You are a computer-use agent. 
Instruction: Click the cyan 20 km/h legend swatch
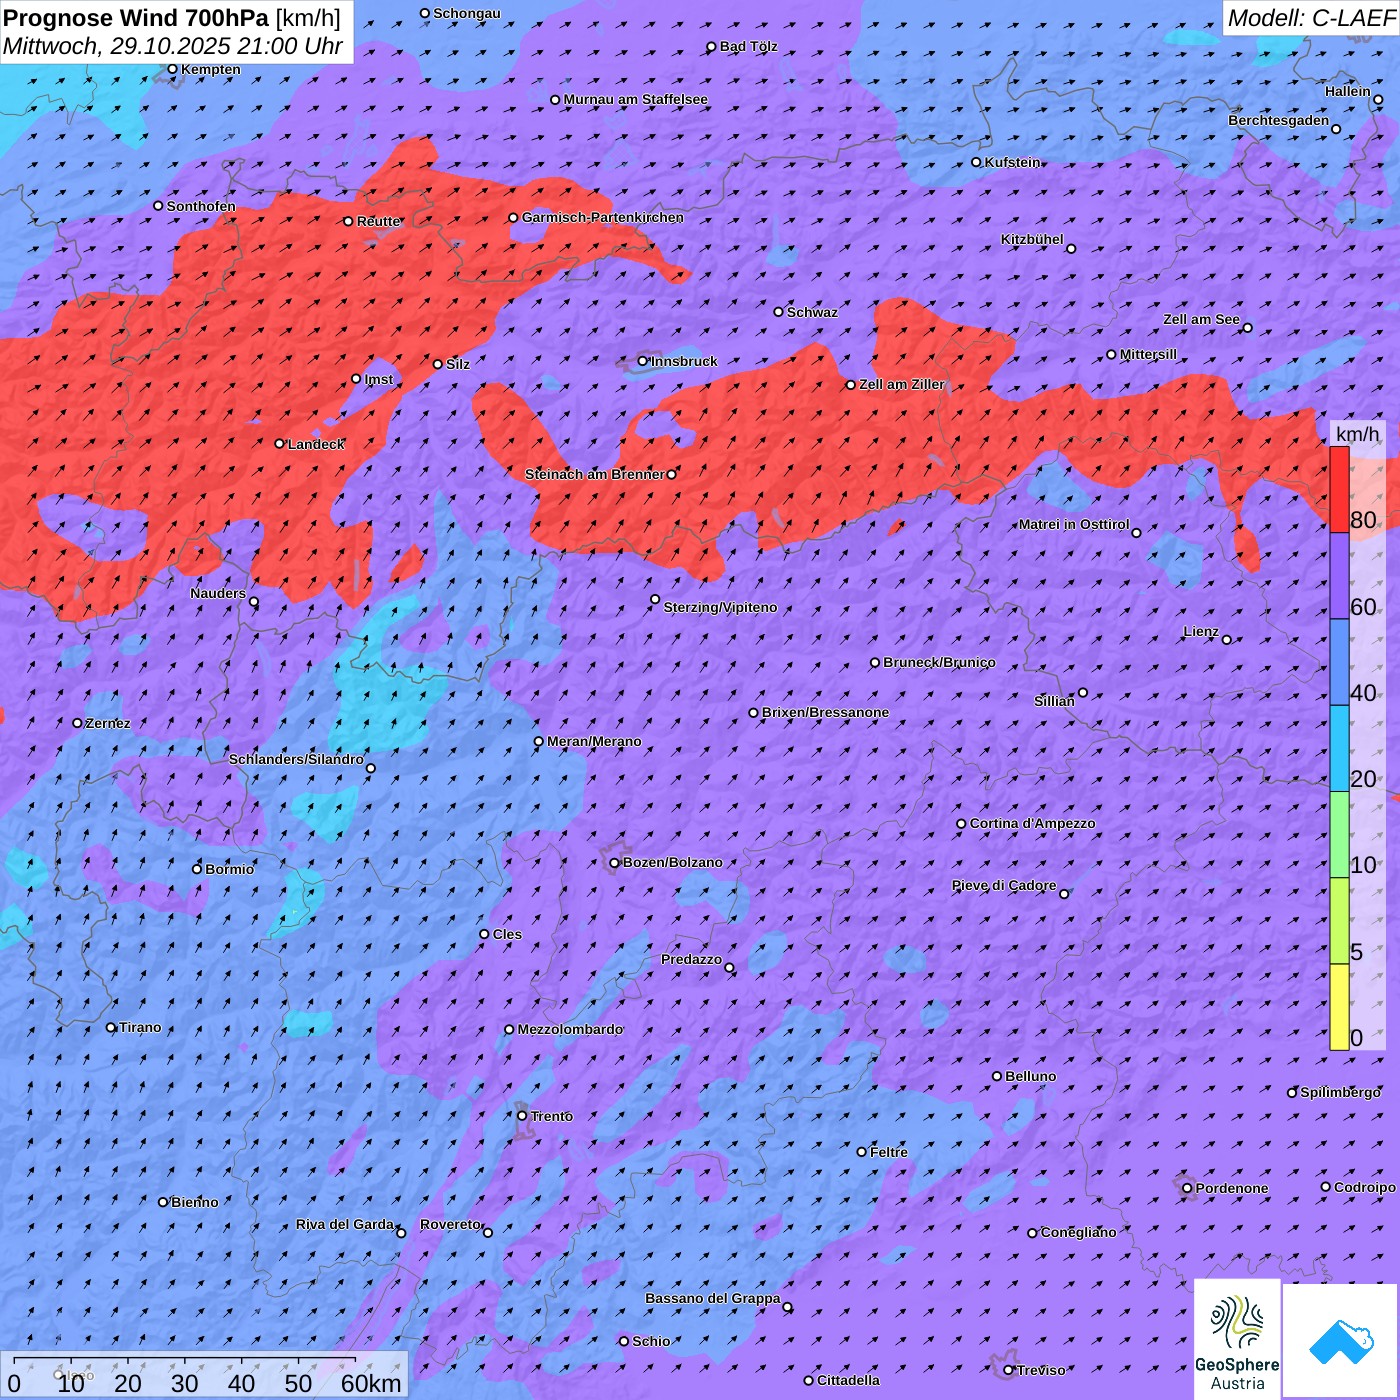tap(1339, 749)
